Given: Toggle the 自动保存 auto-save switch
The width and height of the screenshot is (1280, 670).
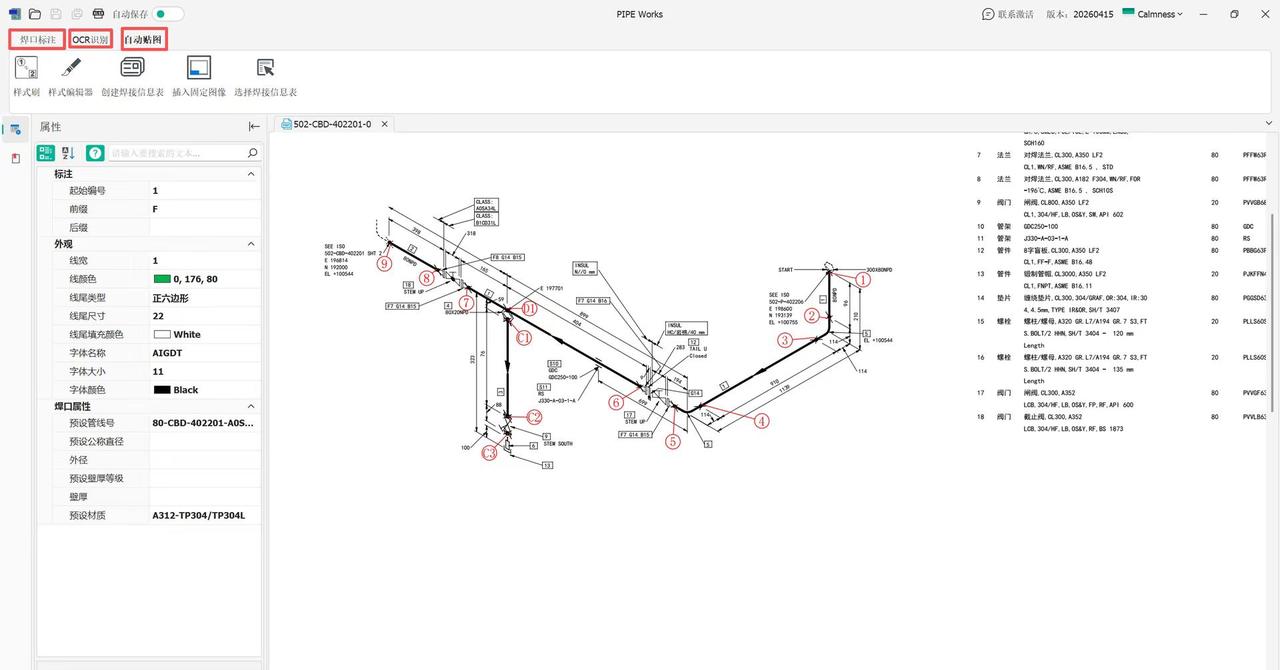Looking at the screenshot, I should (168, 14).
